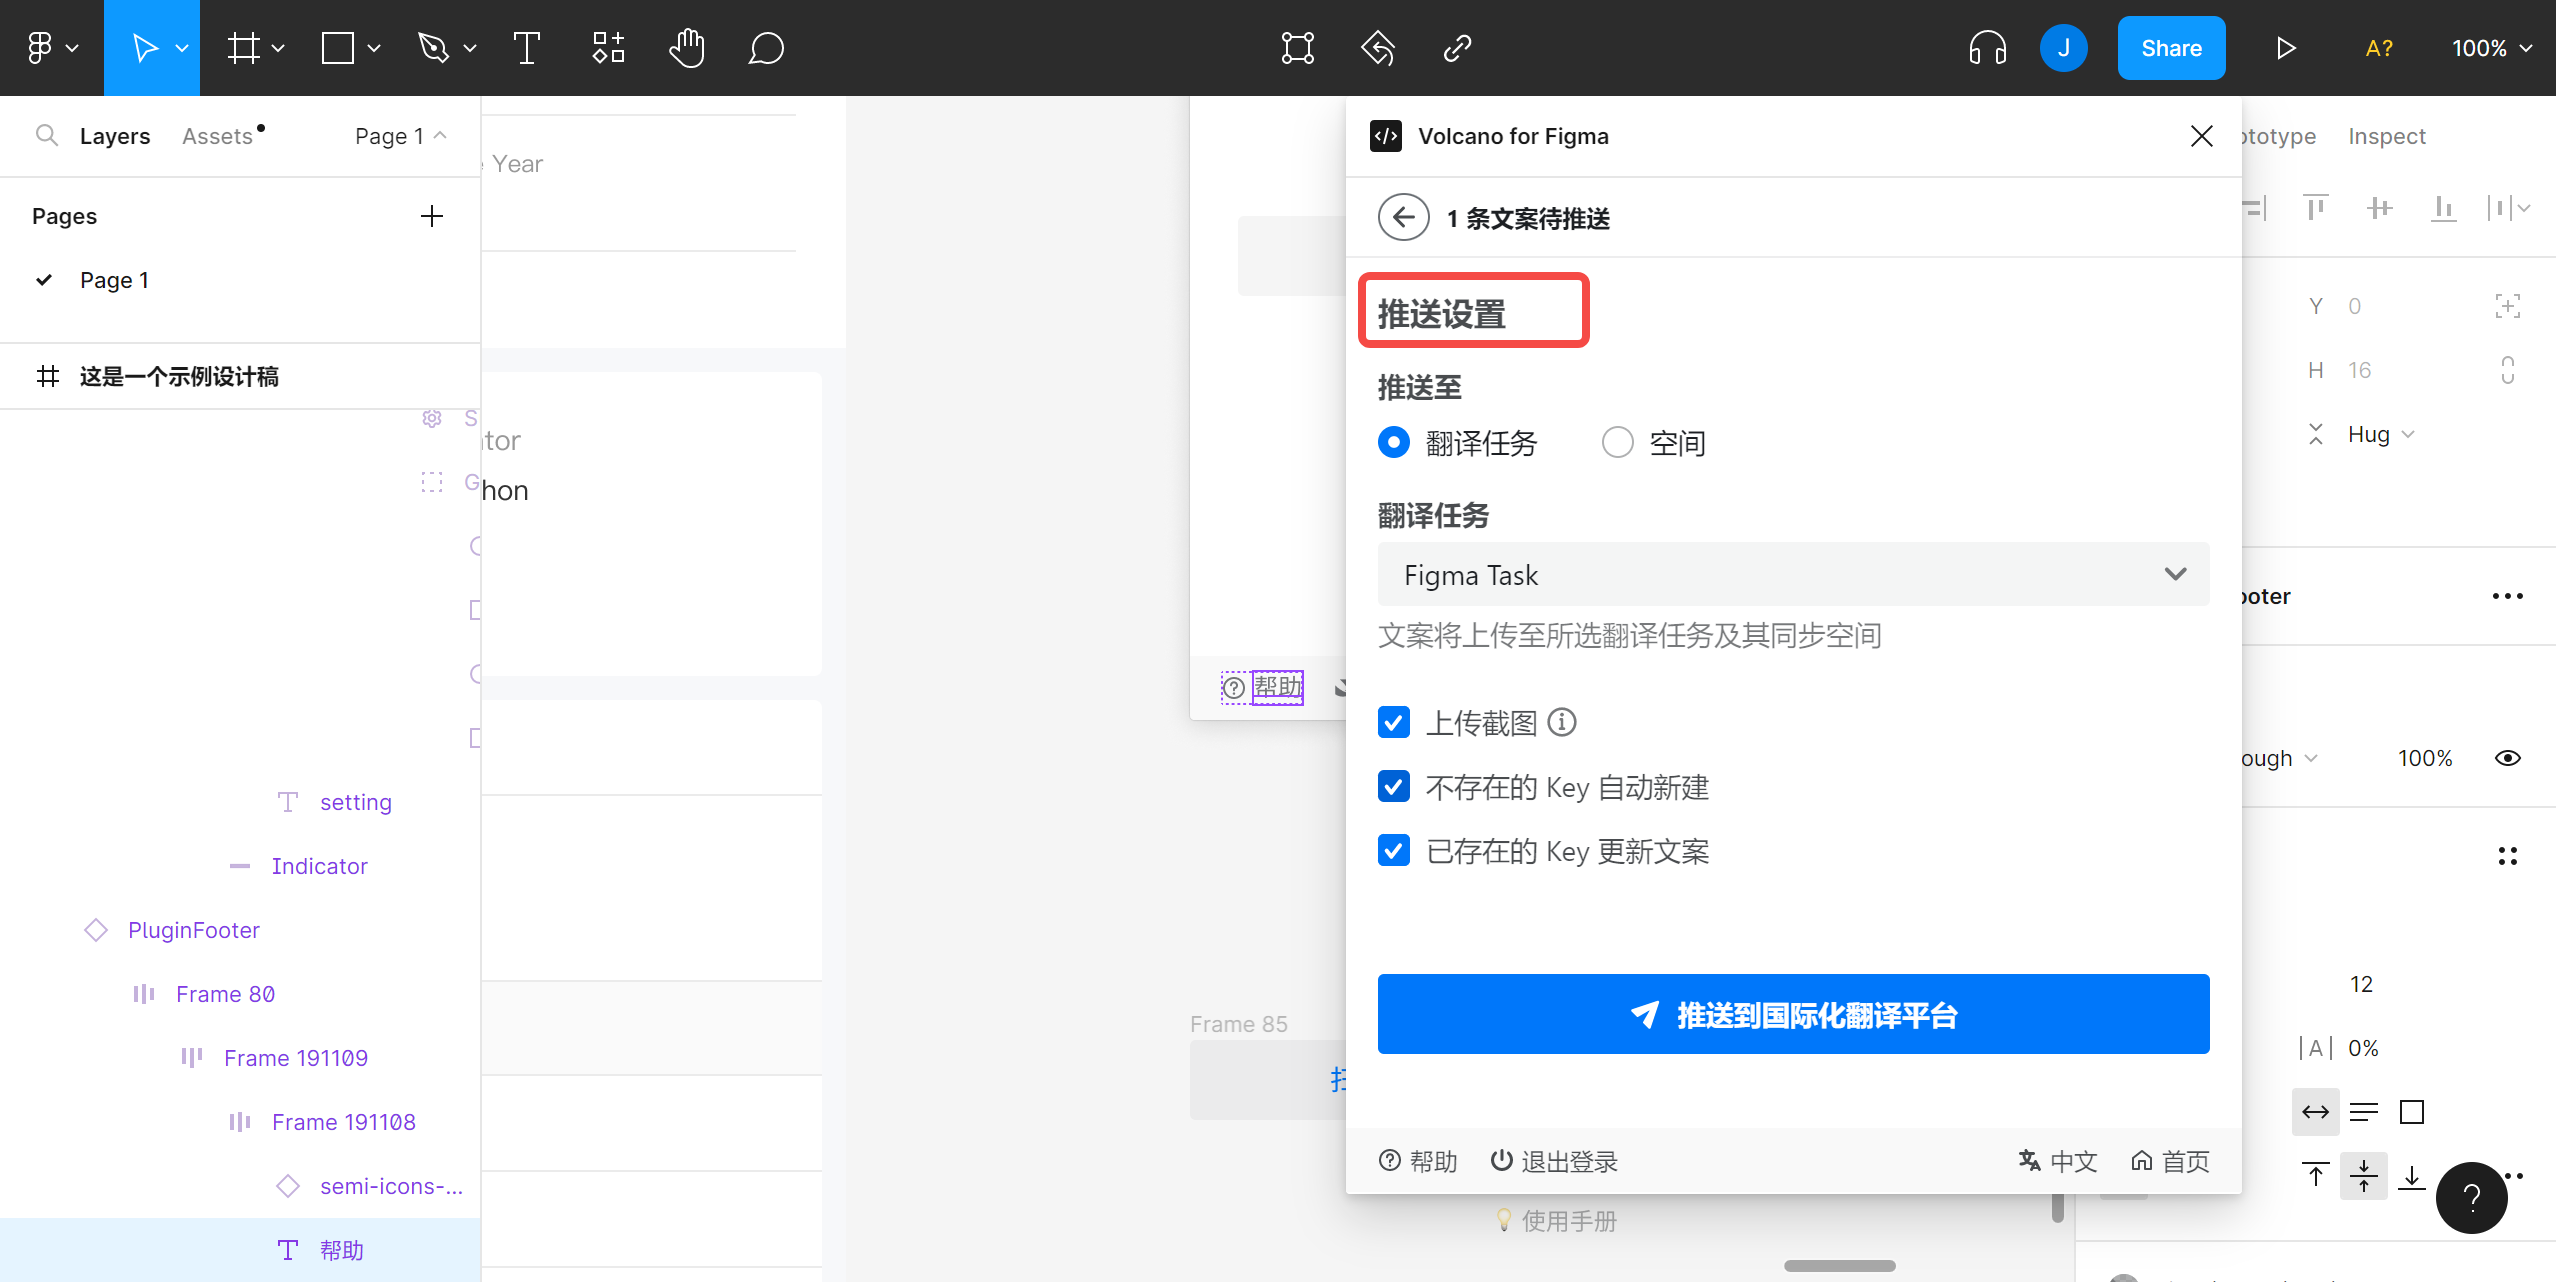The image size is (2556, 1282).
Task: Select the Text tool in toolbar
Action: coord(526,48)
